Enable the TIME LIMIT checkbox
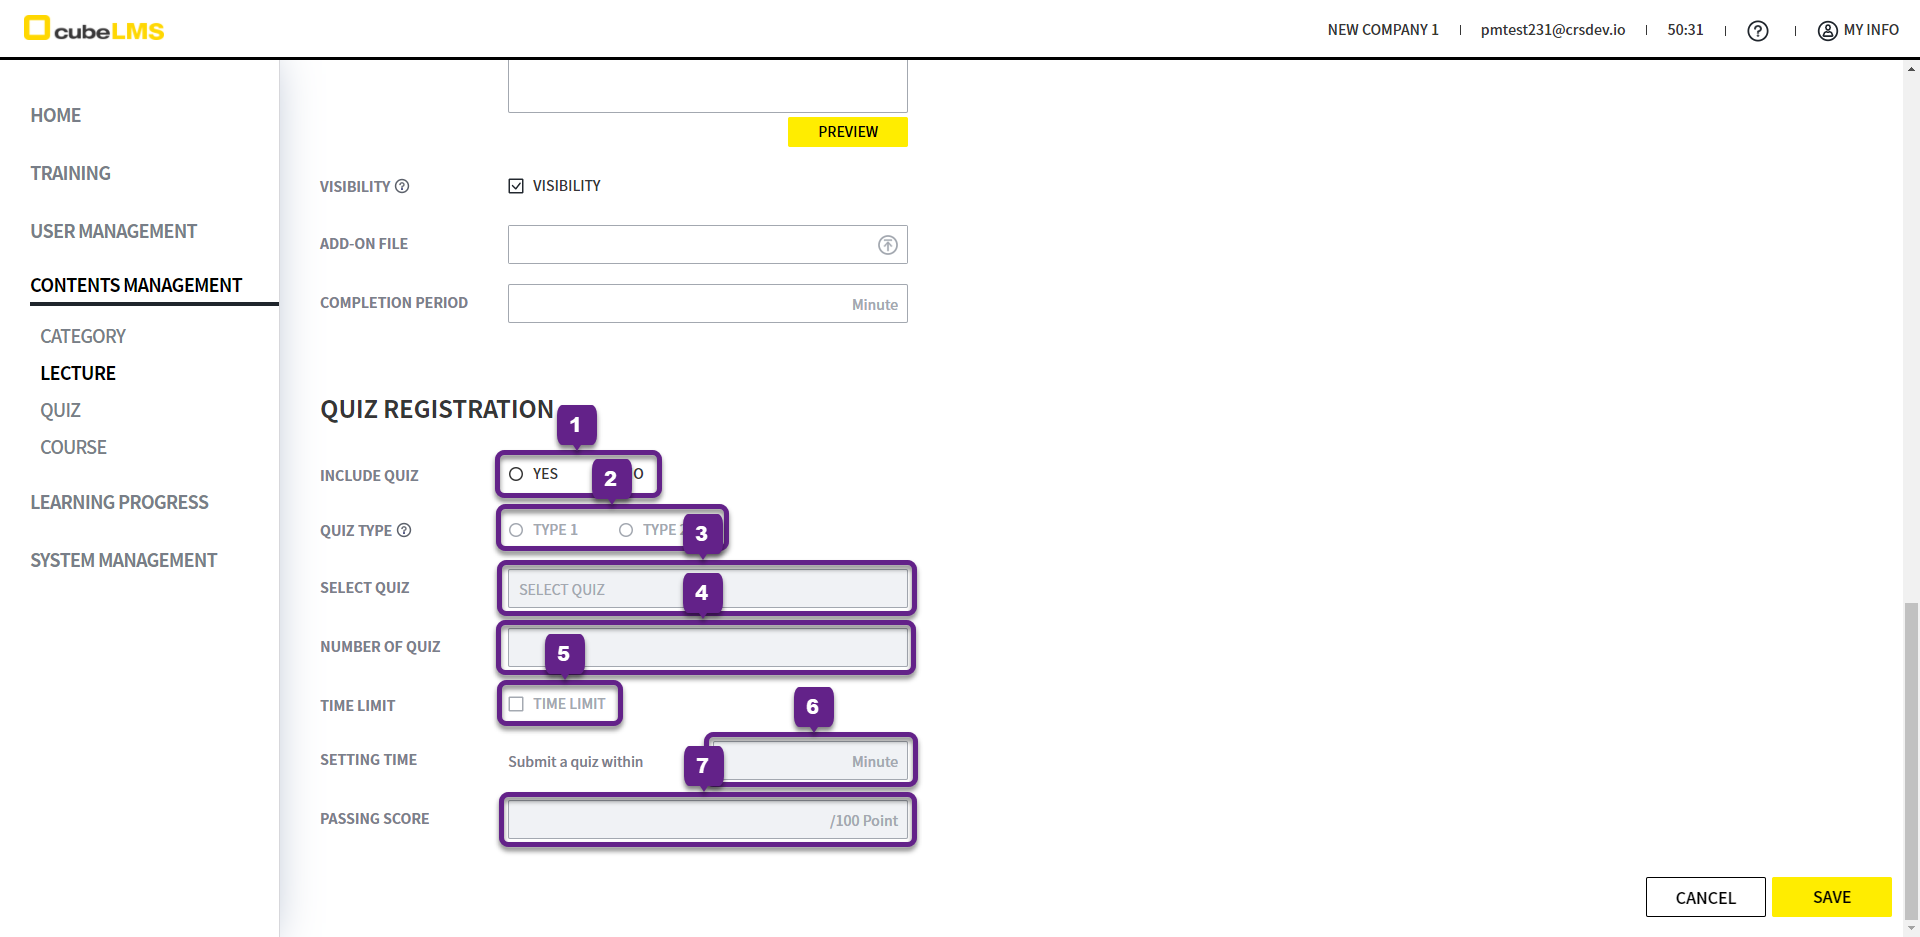 [516, 704]
